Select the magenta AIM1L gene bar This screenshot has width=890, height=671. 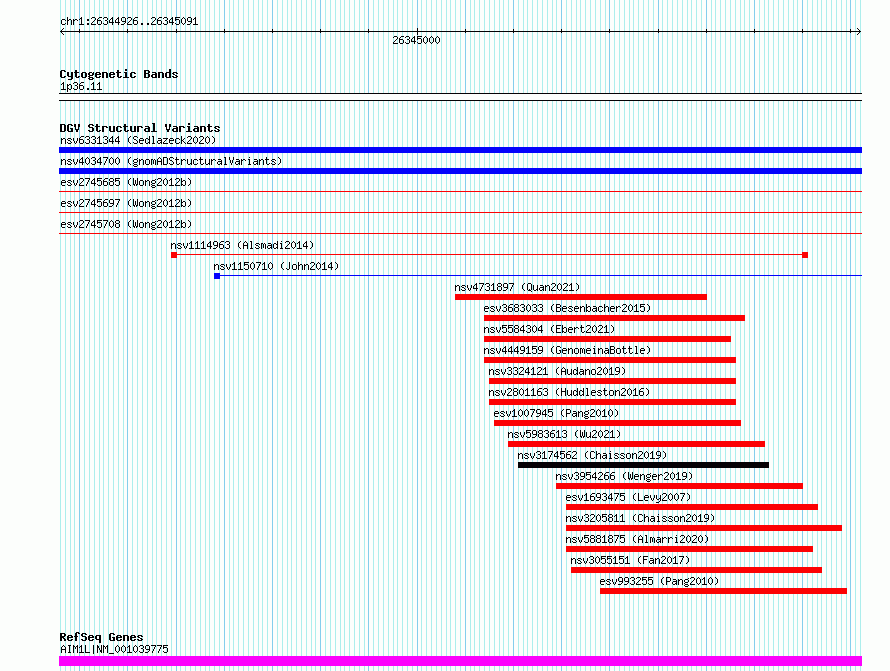tap(460, 661)
